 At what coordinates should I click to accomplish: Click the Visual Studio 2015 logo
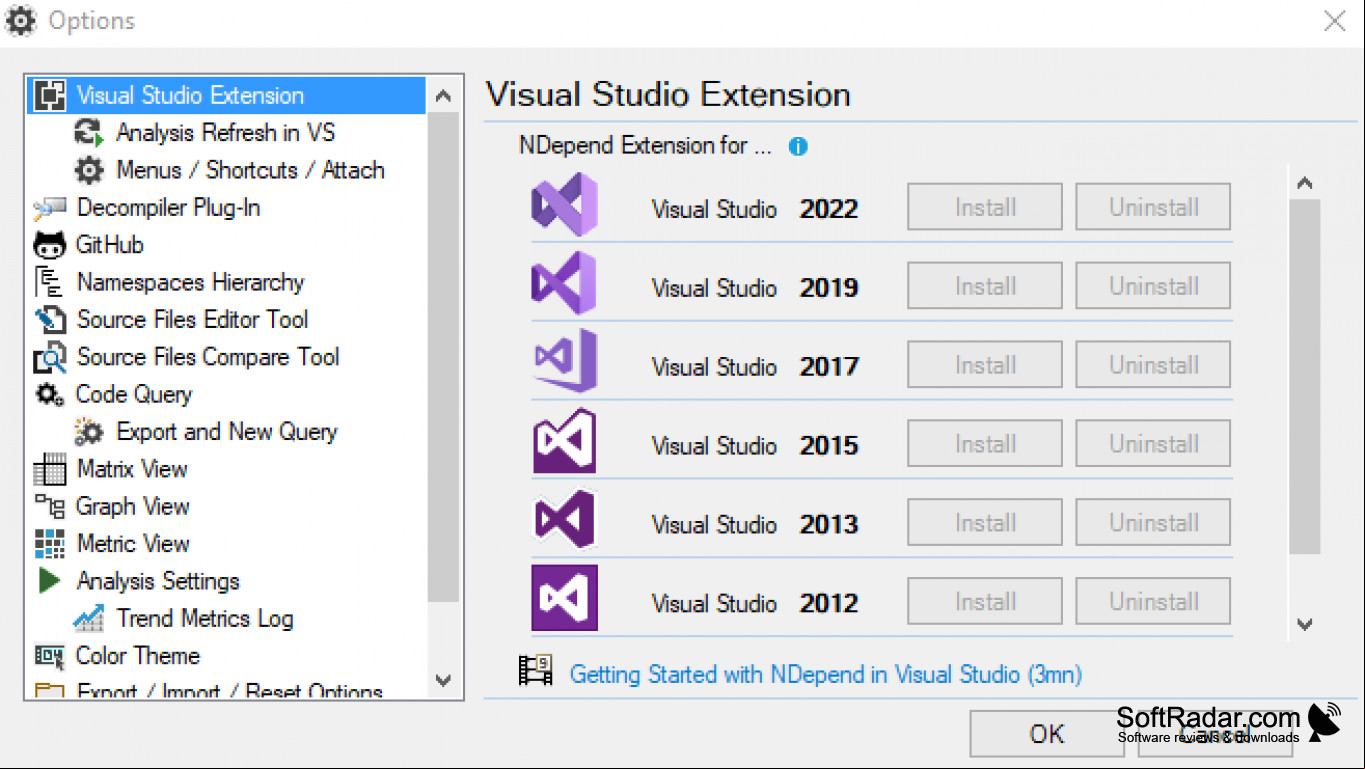click(x=564, y=441)
